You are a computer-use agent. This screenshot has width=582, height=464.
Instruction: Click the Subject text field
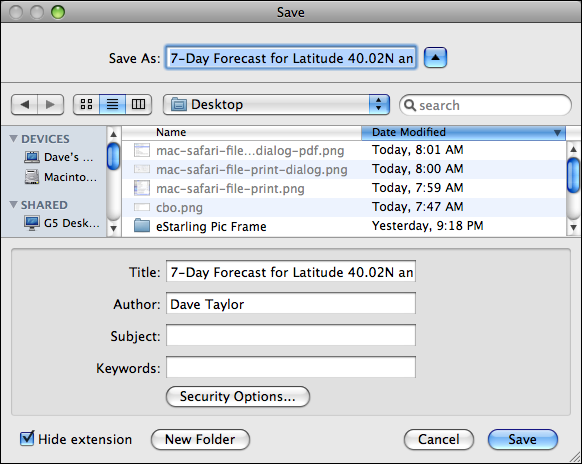tap(291, 335)
